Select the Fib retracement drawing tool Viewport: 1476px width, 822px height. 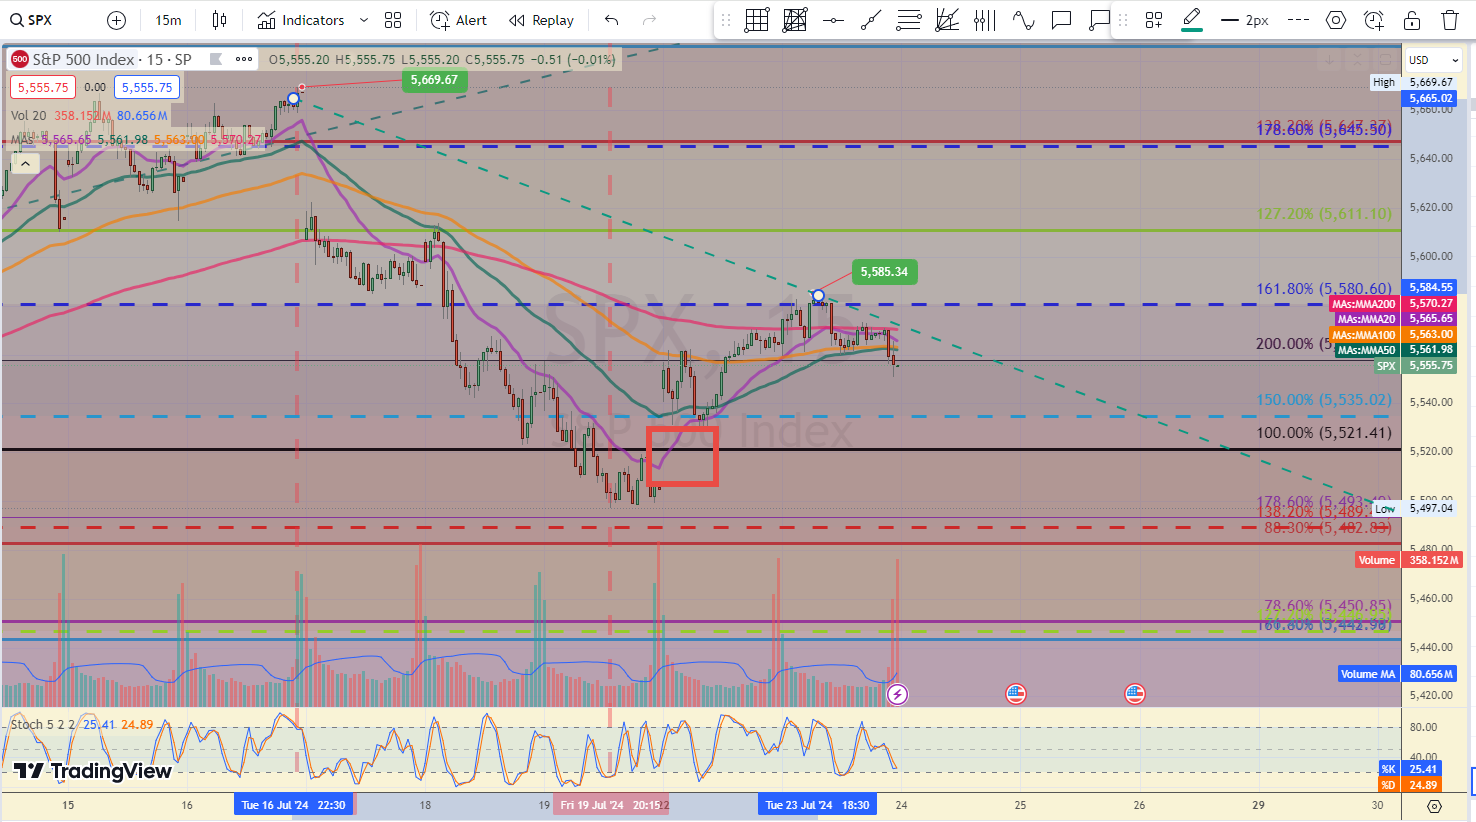[909, 20]
